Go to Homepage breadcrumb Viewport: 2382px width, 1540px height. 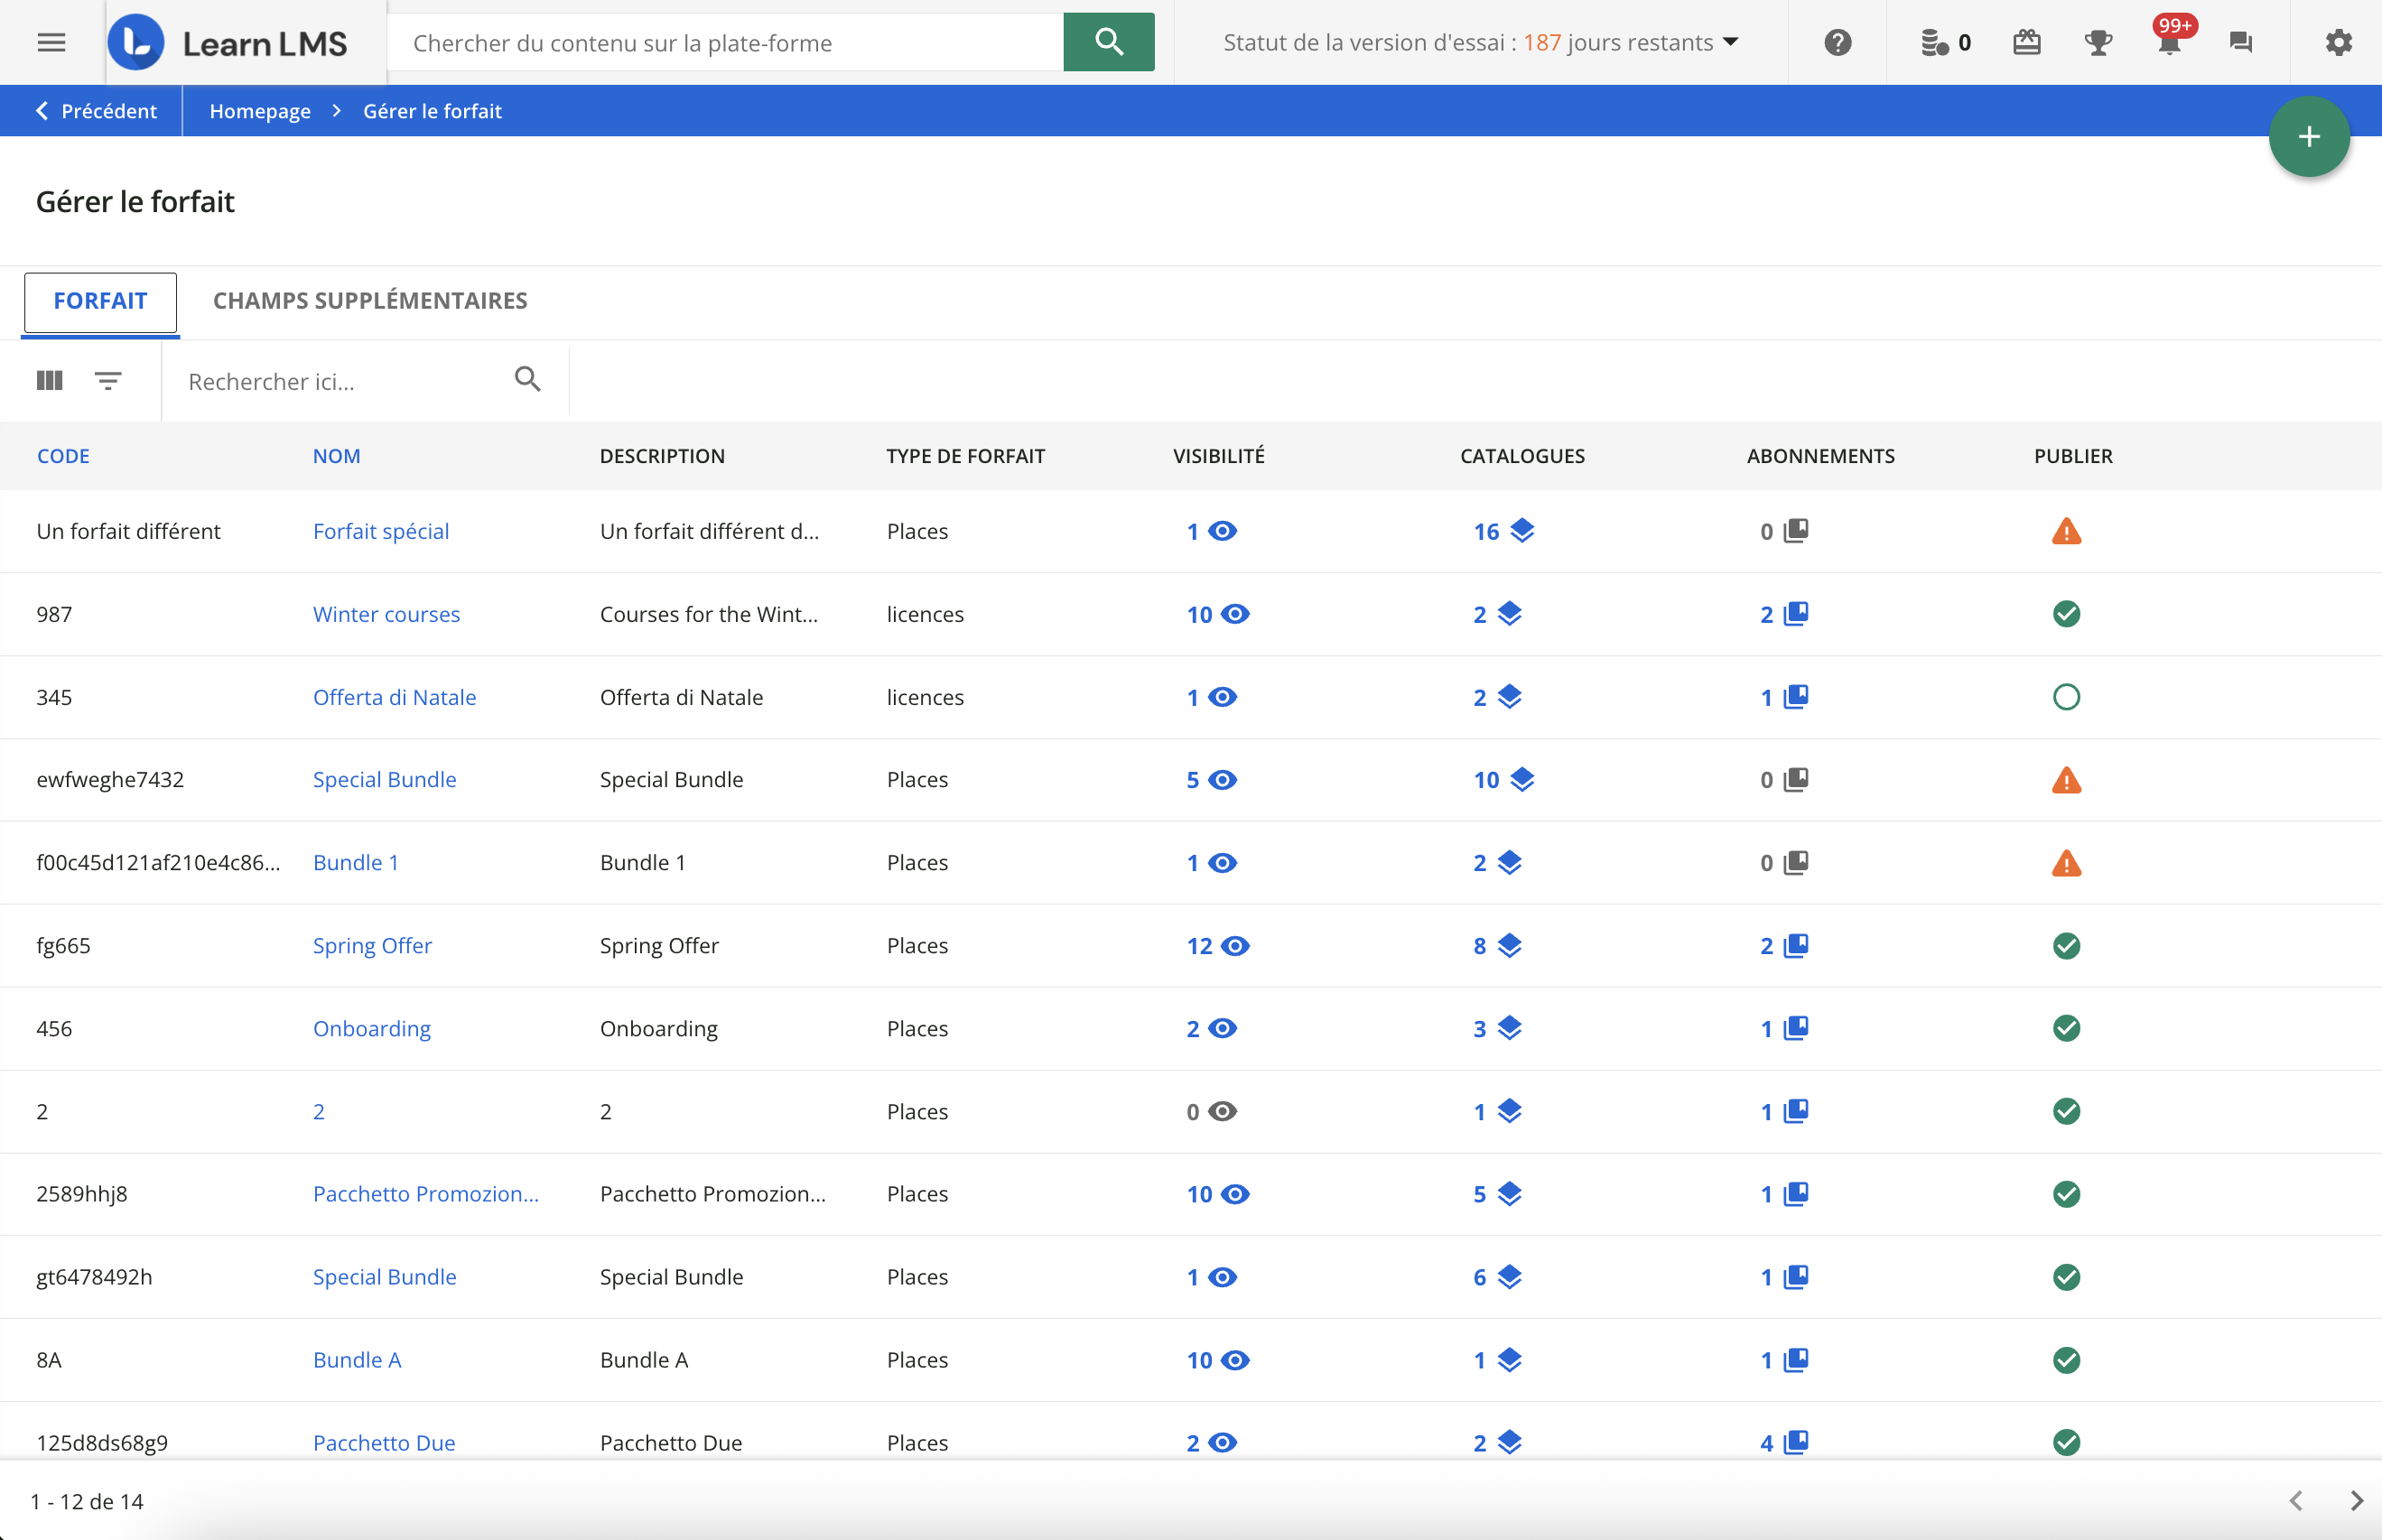click(x=260, y=111)
